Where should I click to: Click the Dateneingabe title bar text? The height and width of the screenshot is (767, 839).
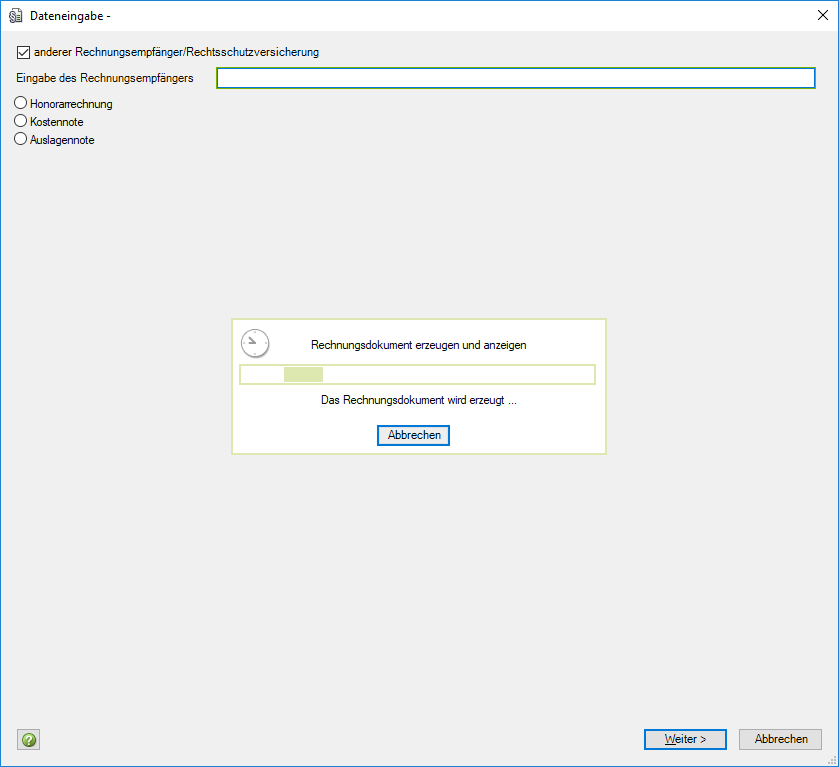tap(70, 15)
